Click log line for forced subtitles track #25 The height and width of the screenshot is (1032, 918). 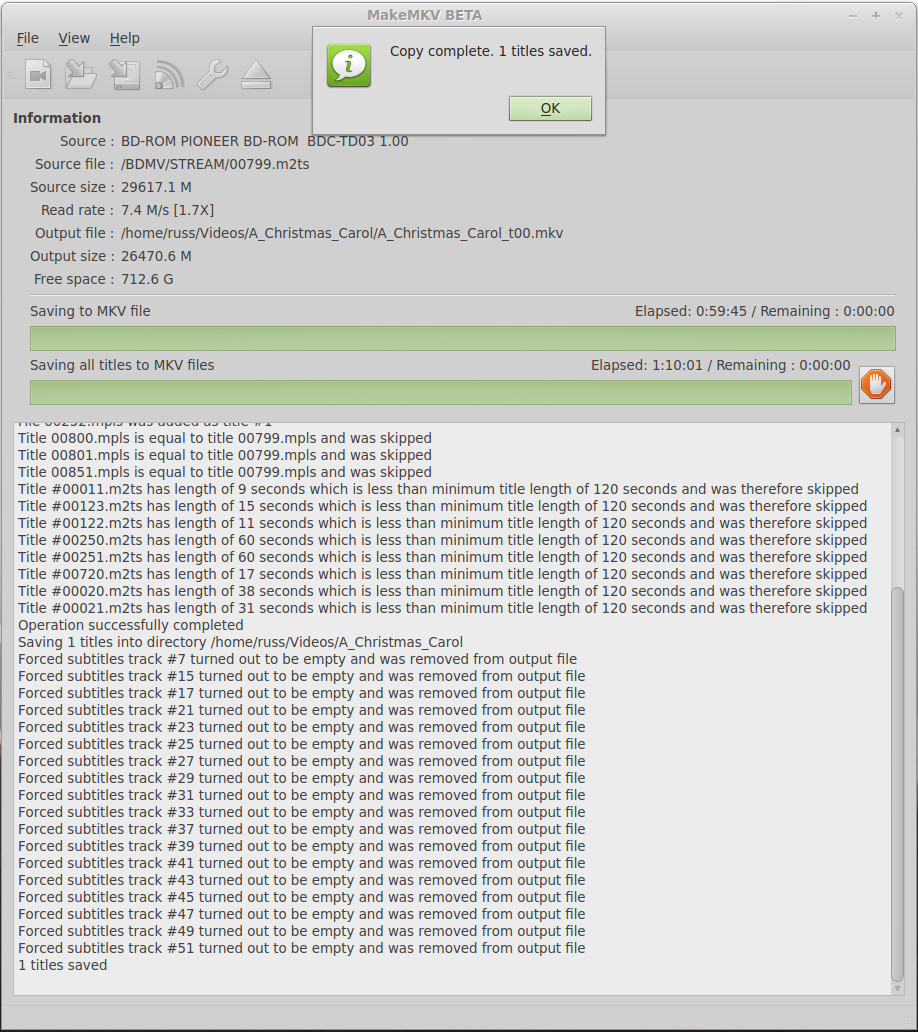click(301, 744)
